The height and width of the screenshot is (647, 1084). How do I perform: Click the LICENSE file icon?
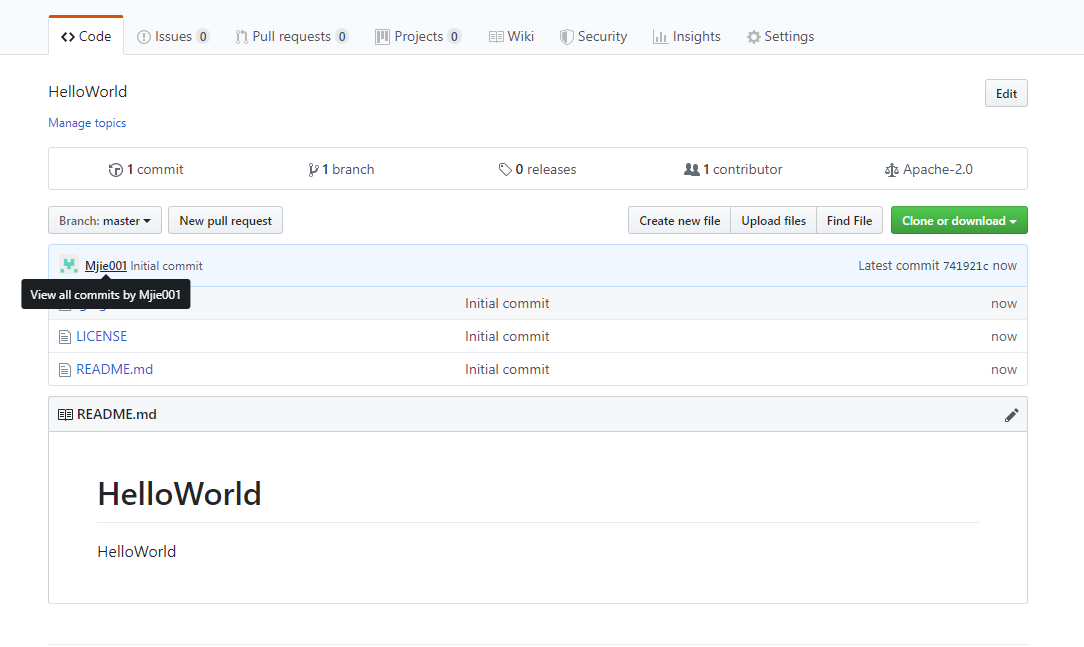click(x=65, y=337)
